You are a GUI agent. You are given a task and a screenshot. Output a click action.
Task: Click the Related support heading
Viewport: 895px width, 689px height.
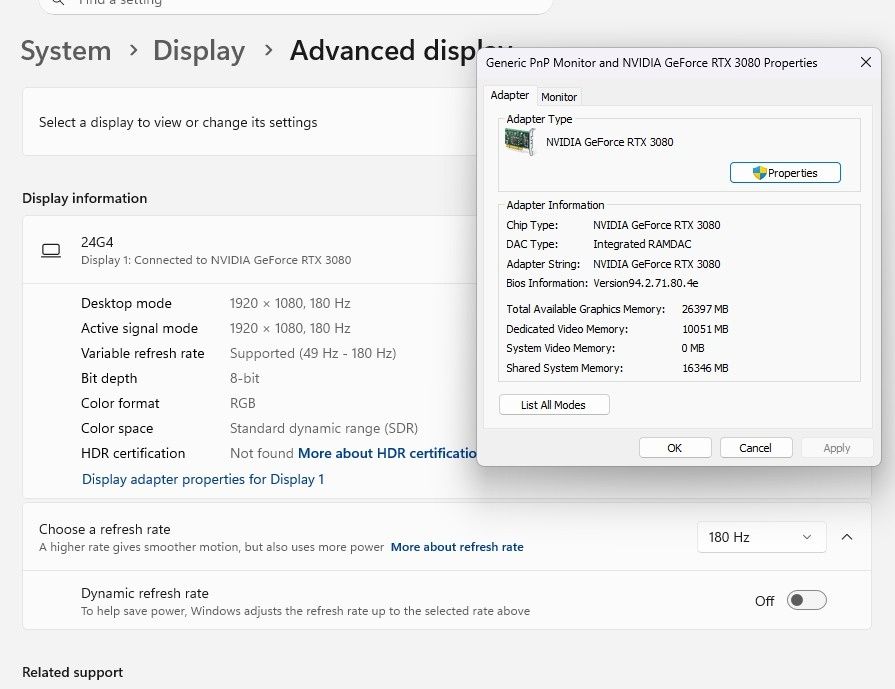pos(72,672)
